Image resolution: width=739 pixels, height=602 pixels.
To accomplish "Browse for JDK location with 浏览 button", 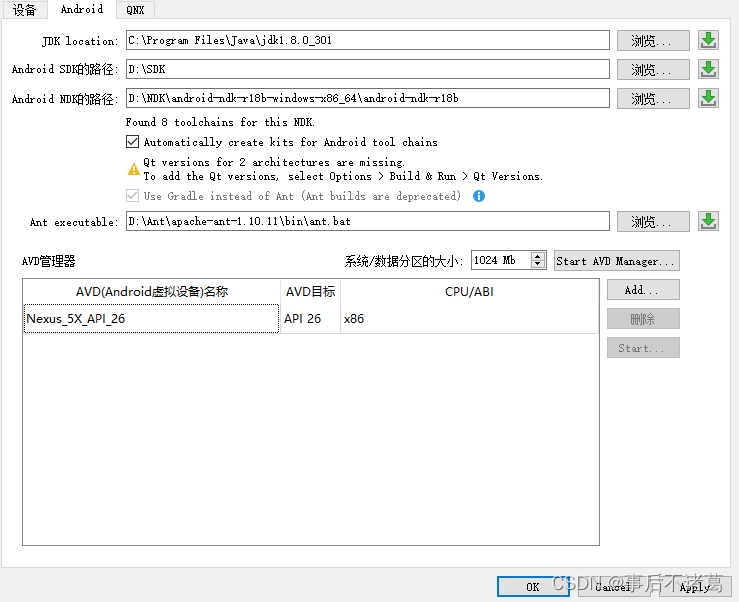I will tap(653, 41).
